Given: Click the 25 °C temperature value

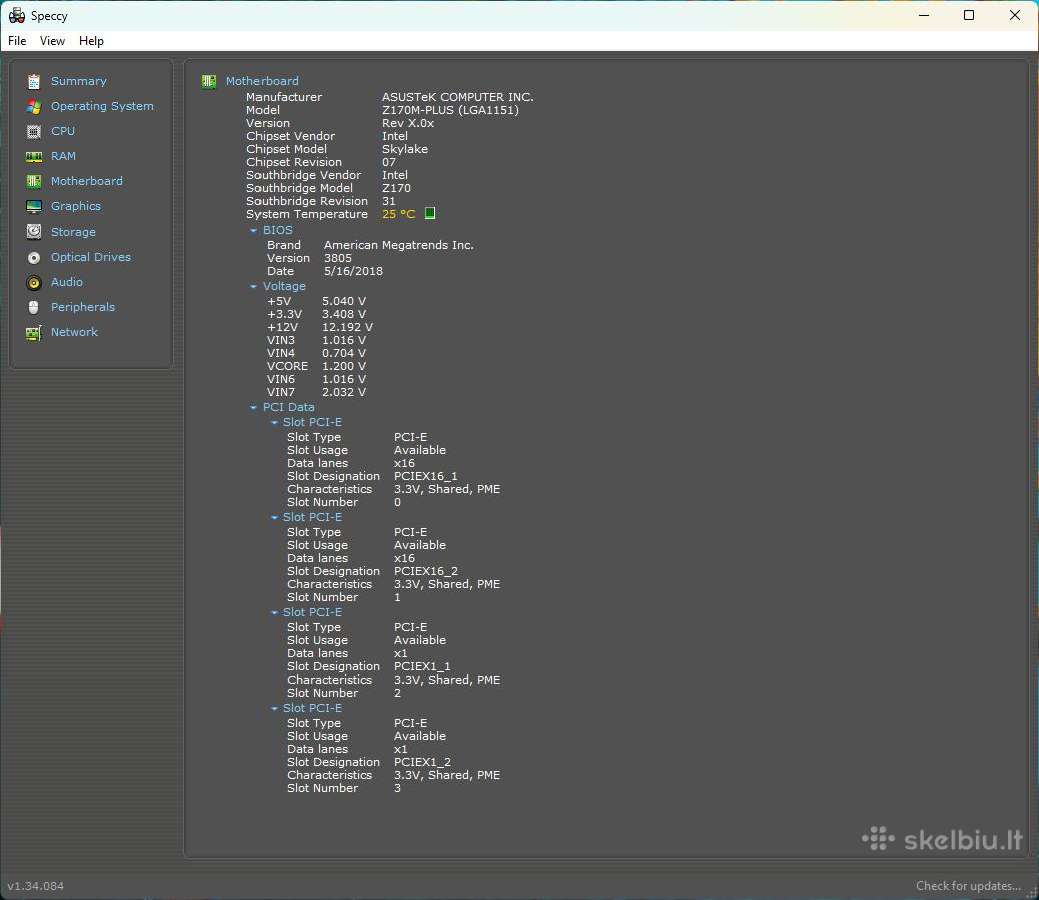Looking at the screenshot, I should (x=398, y=214).
